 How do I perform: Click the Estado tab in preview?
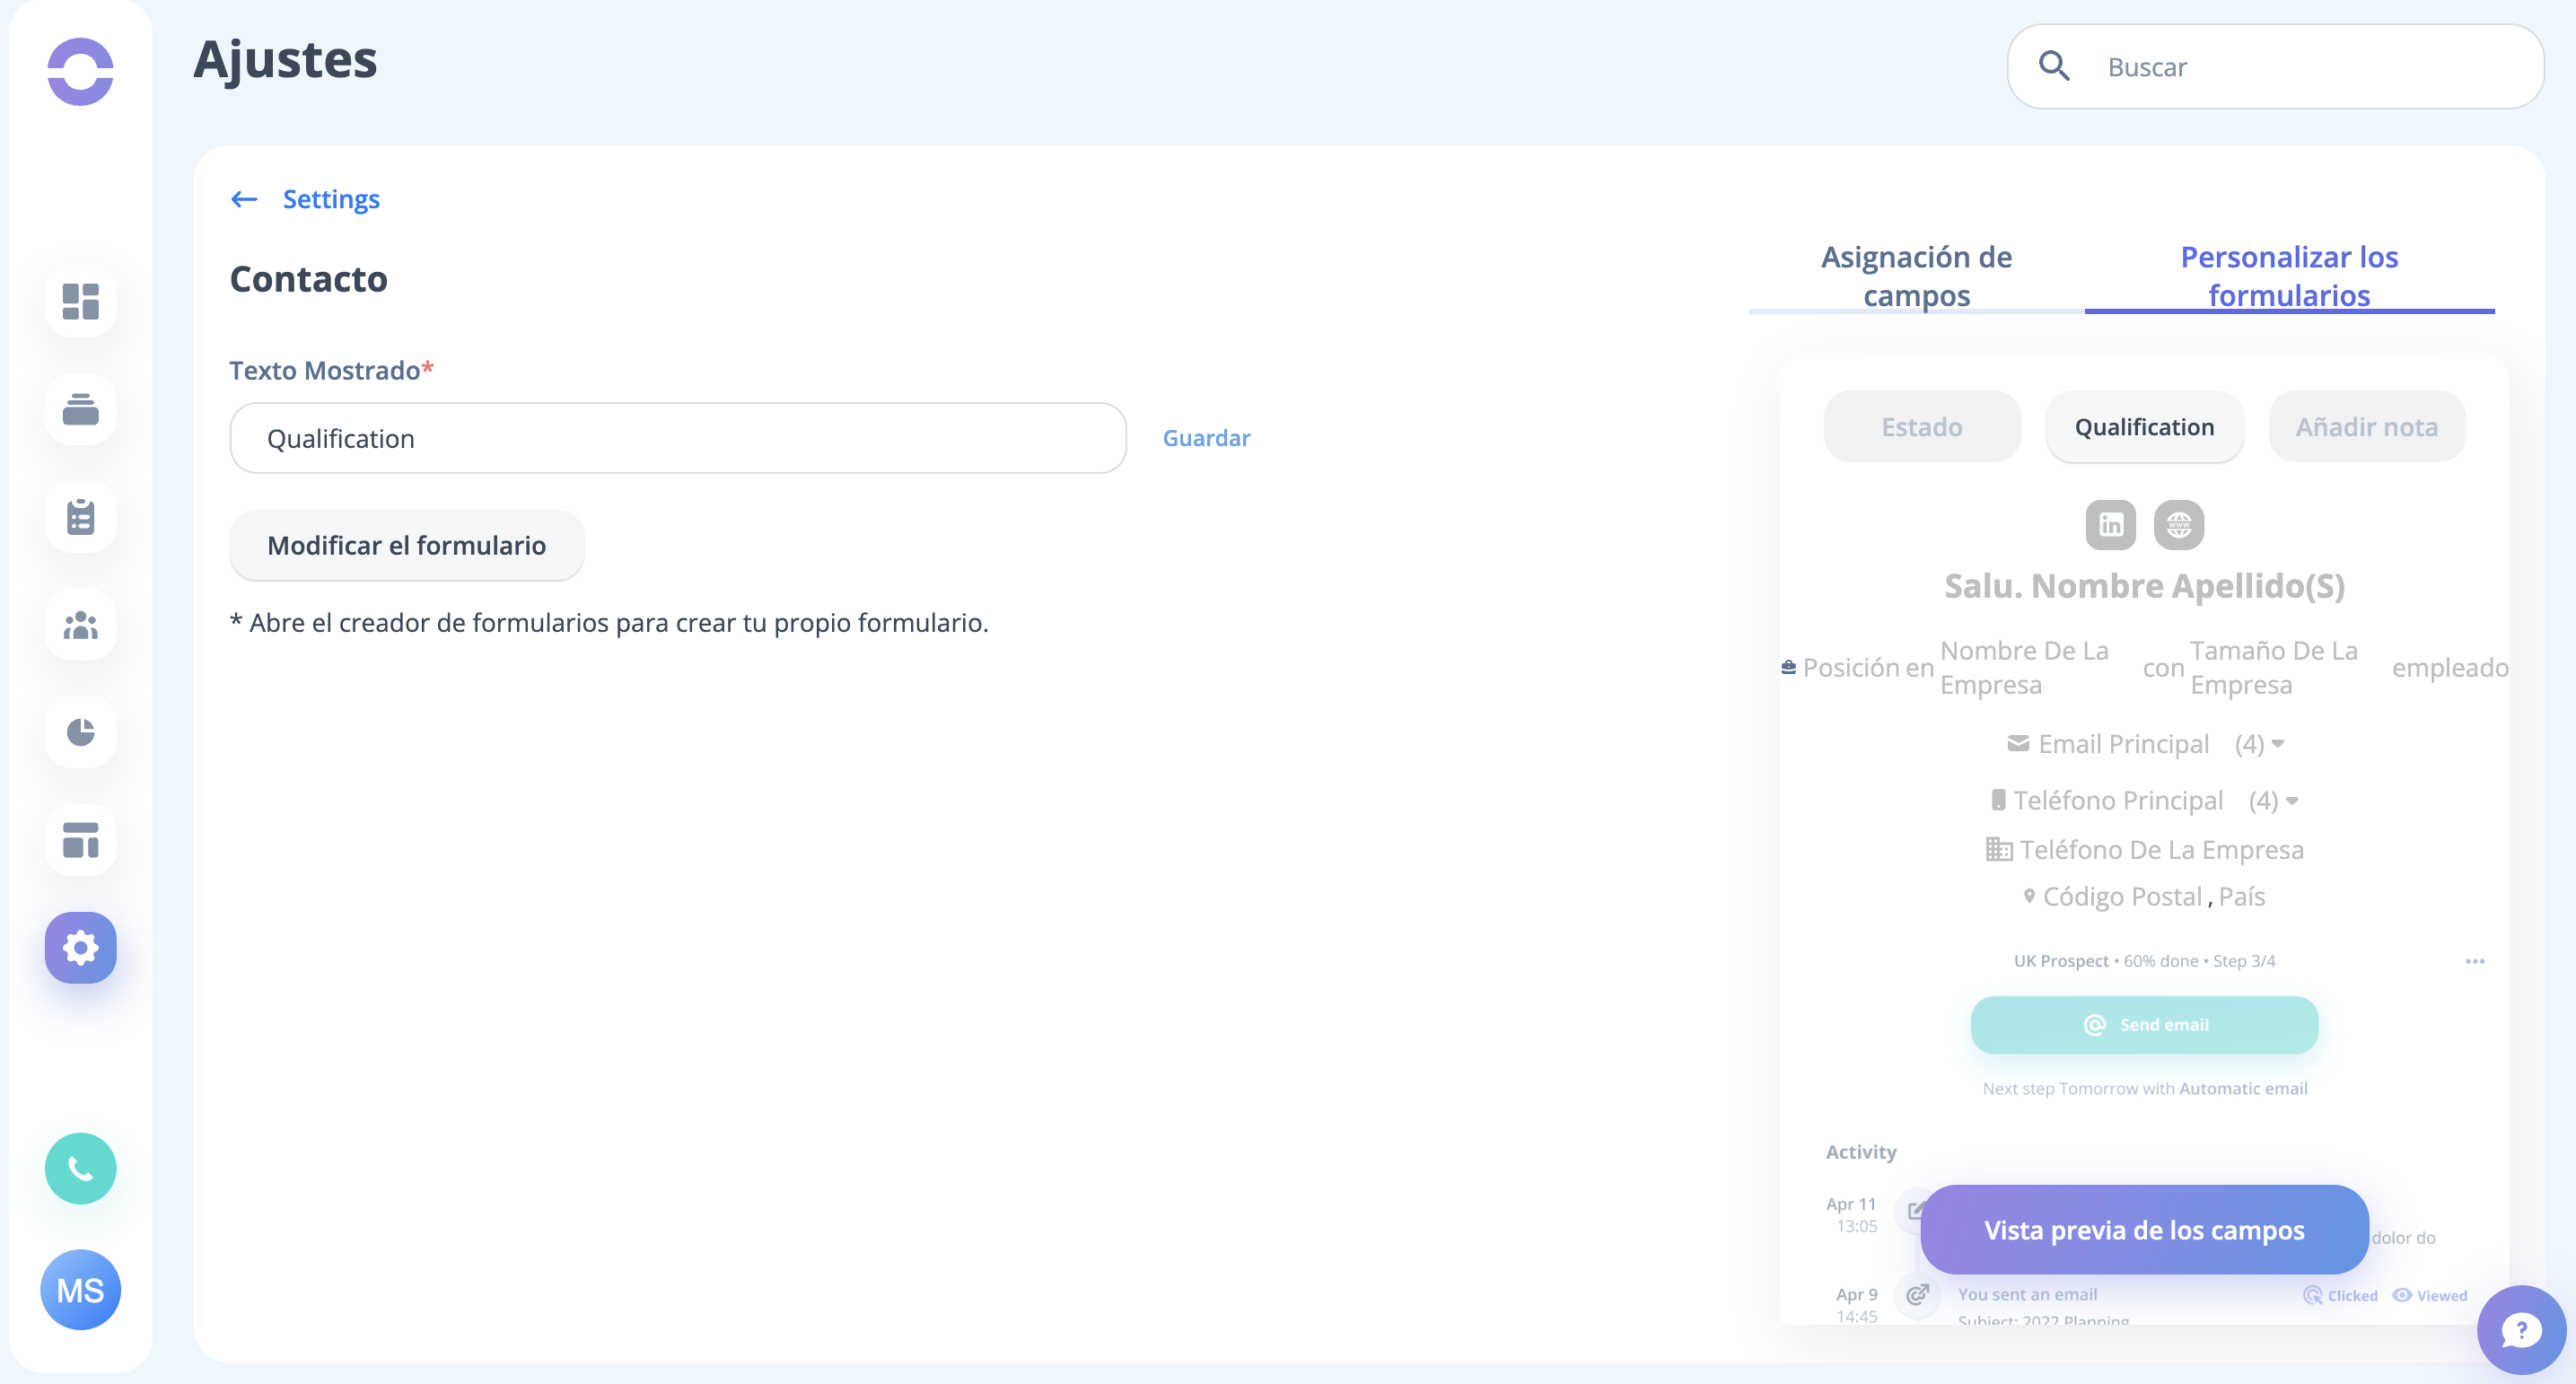pos(1921,427)
